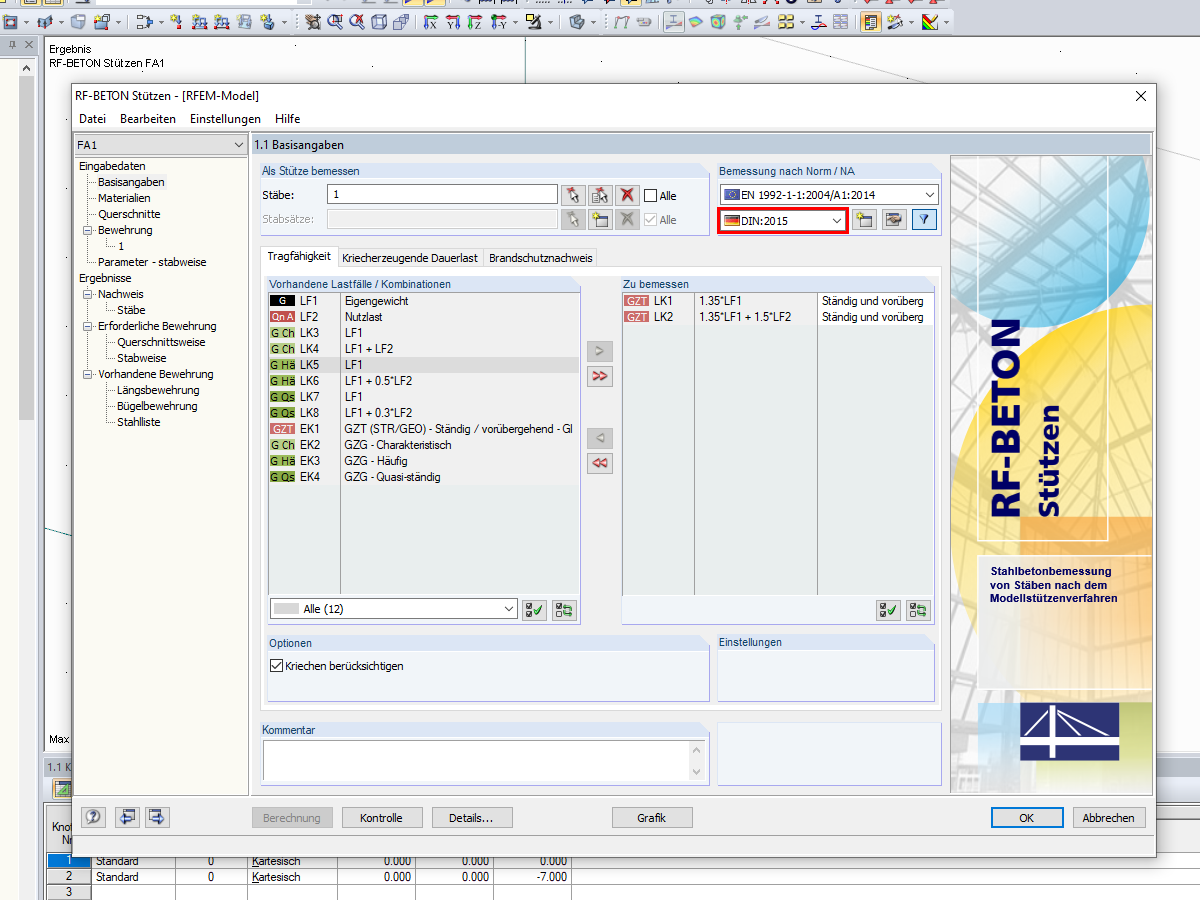Viewport: 1200px width, 900px height.
Task: View in Y direction in RFEM toolbar
Action: click(x=452, y=22)
